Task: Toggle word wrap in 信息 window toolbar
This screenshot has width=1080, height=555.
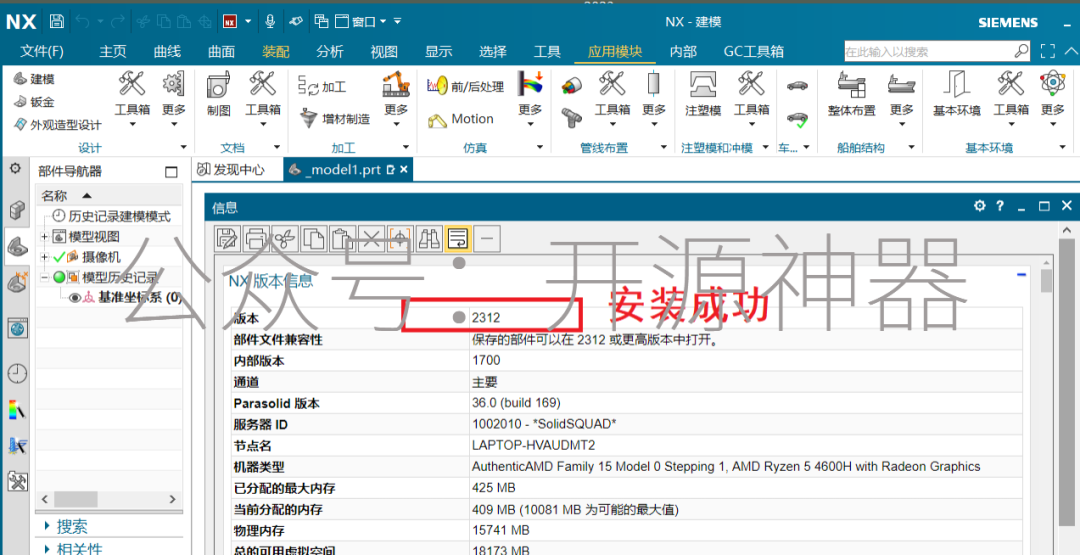Action: pos(457,238)
